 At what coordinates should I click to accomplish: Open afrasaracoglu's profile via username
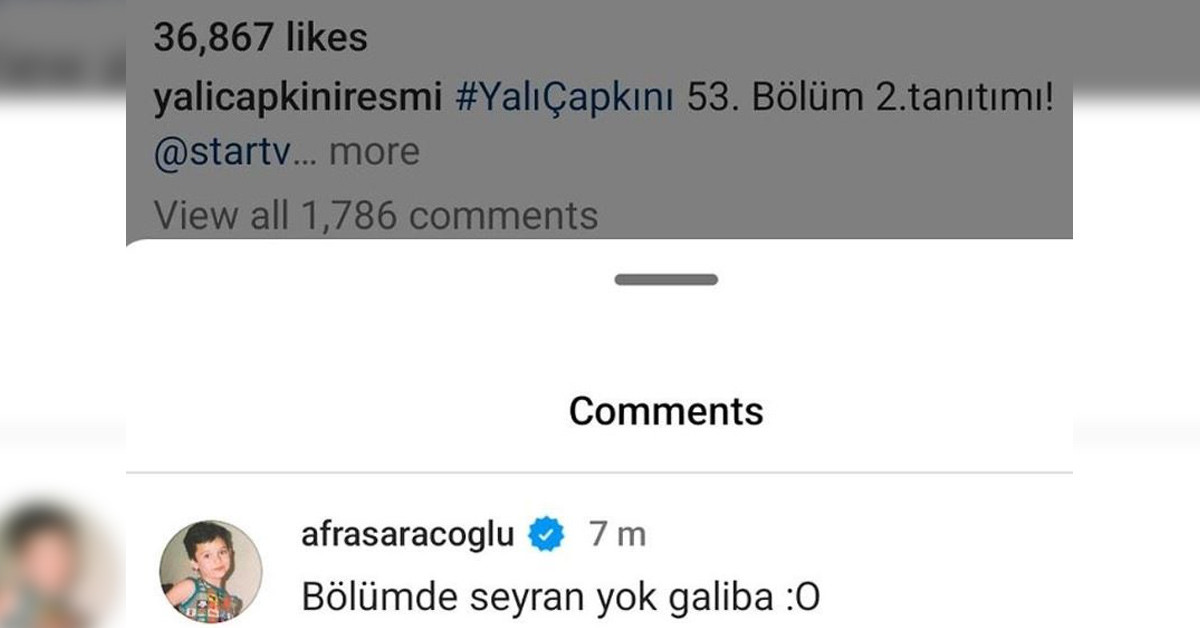coord(408,535)
